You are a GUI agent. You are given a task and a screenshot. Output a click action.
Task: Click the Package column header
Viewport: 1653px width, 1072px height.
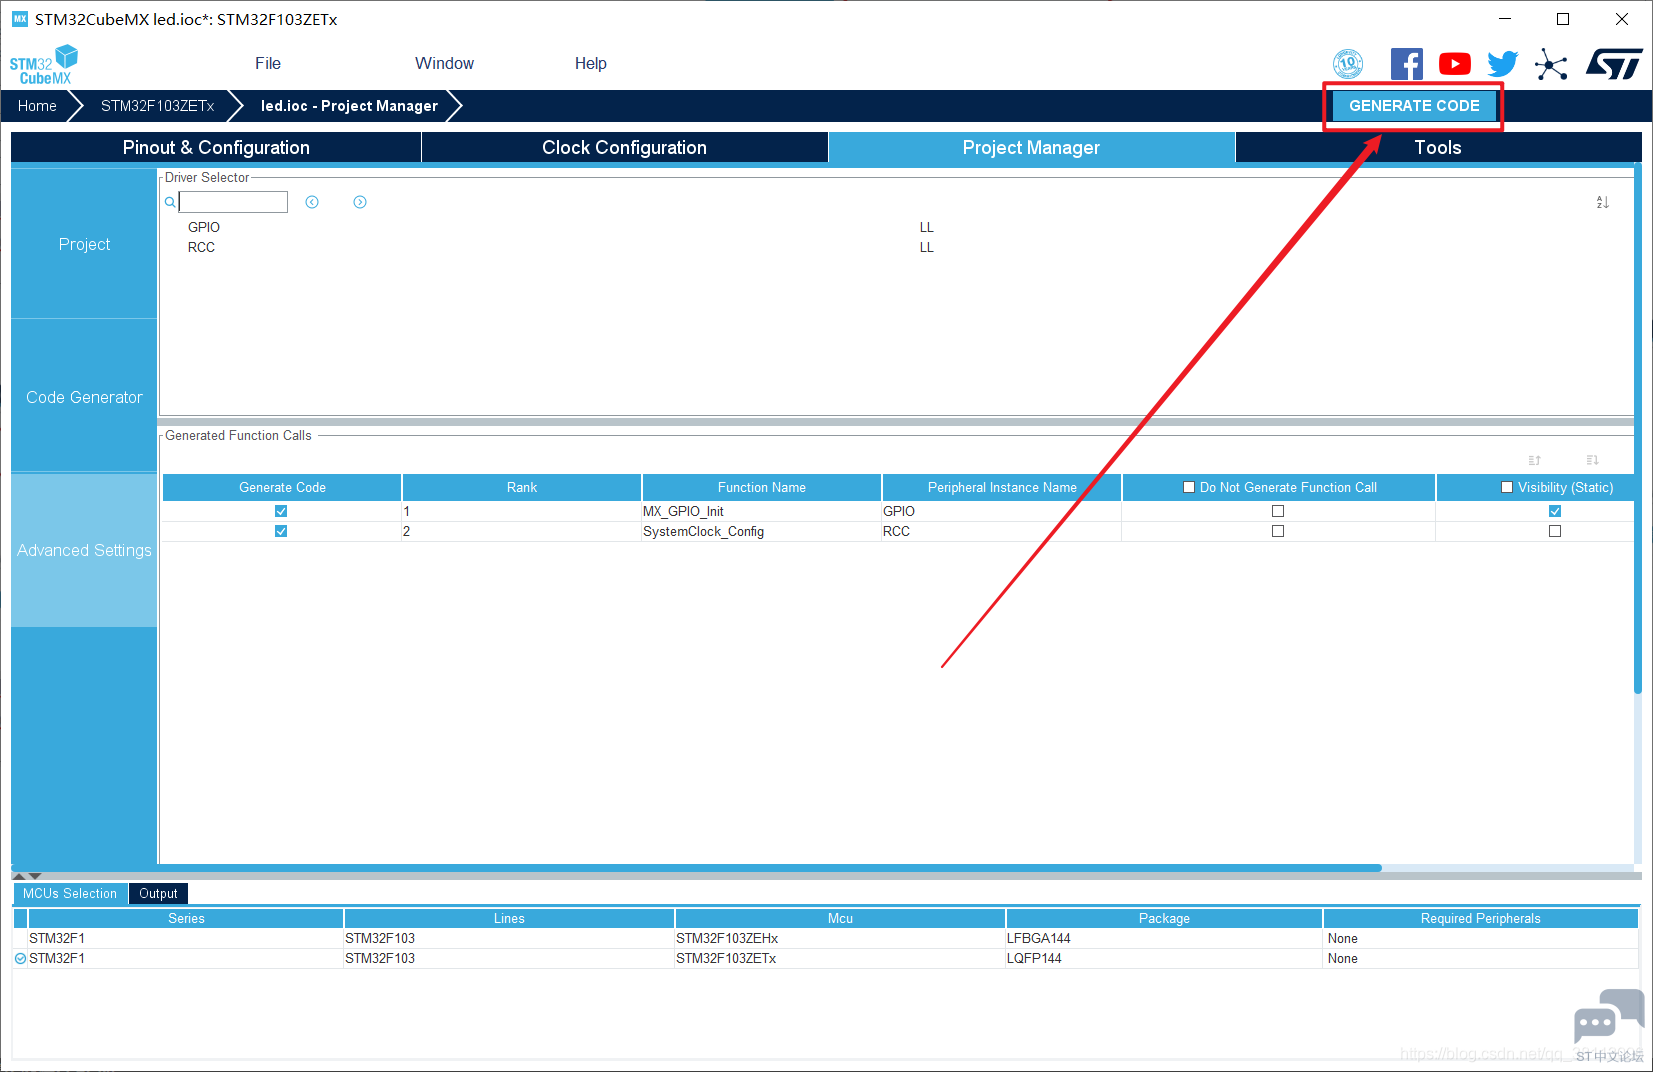pos(1164,918)
